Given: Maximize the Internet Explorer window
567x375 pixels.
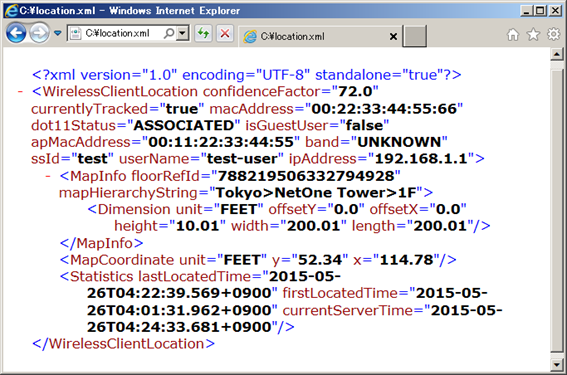Looking at the screenshot, I should tap(540, 10).
